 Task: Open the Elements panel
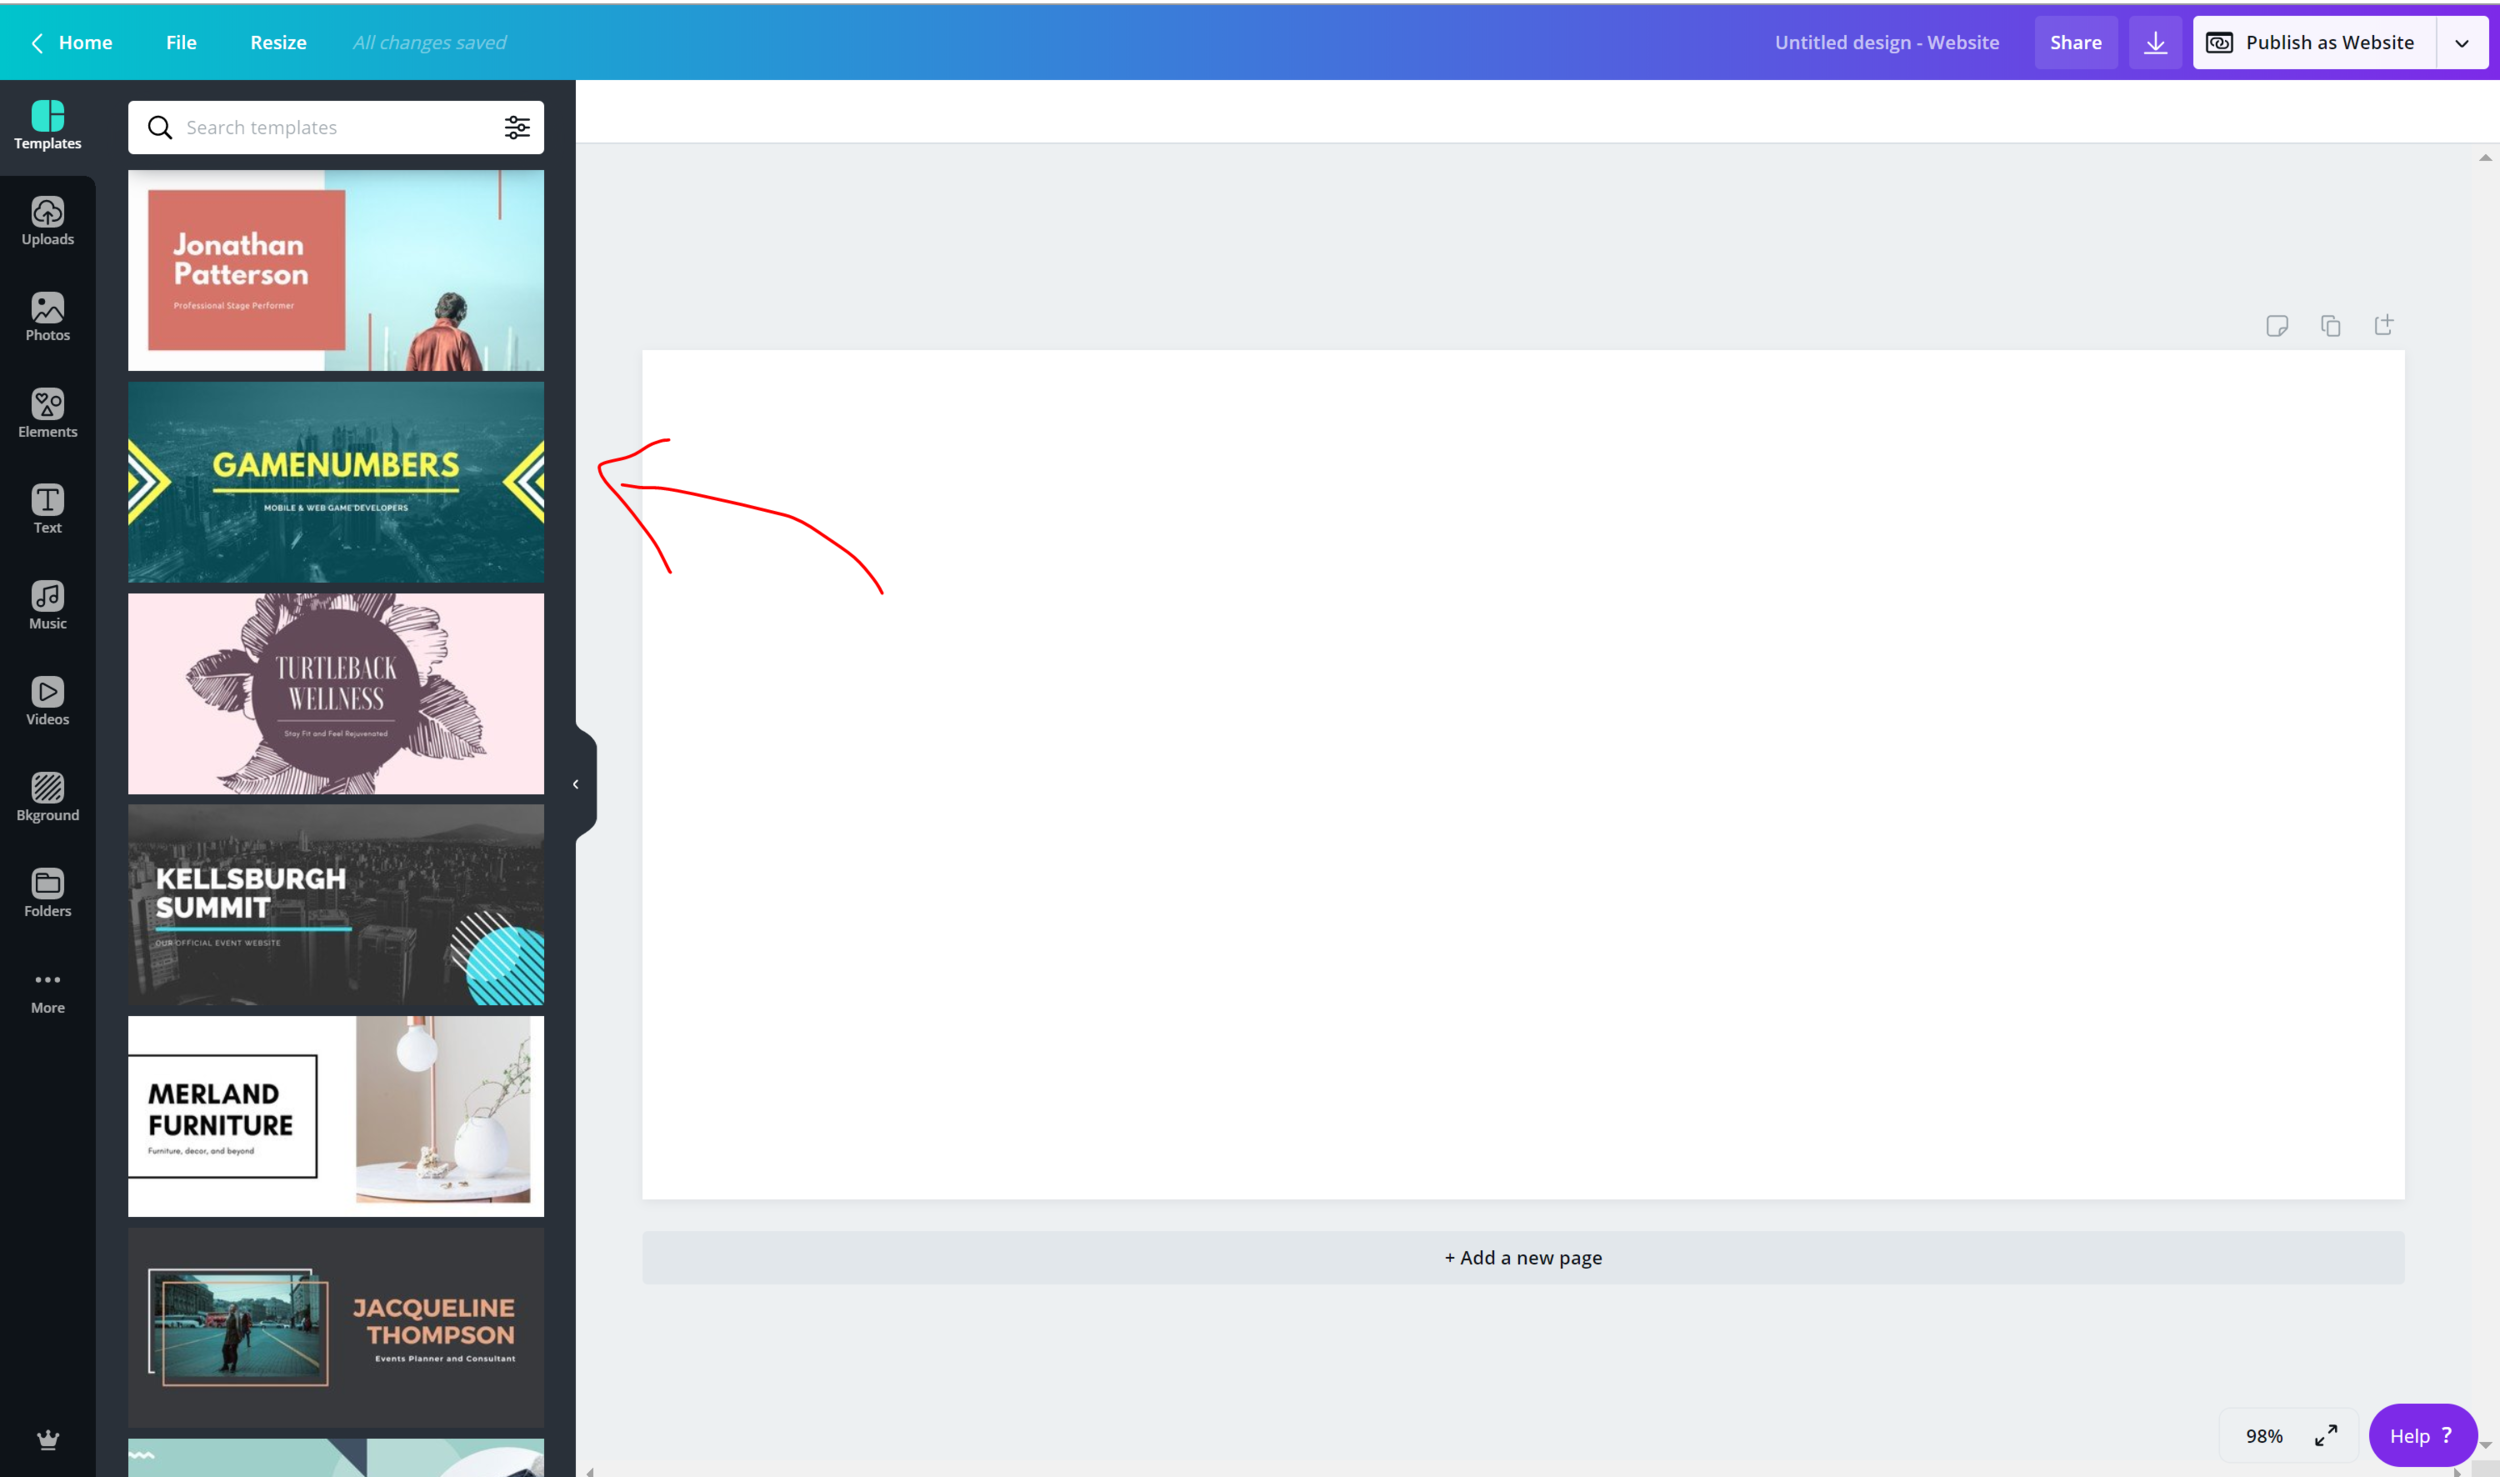click(47, 413)
